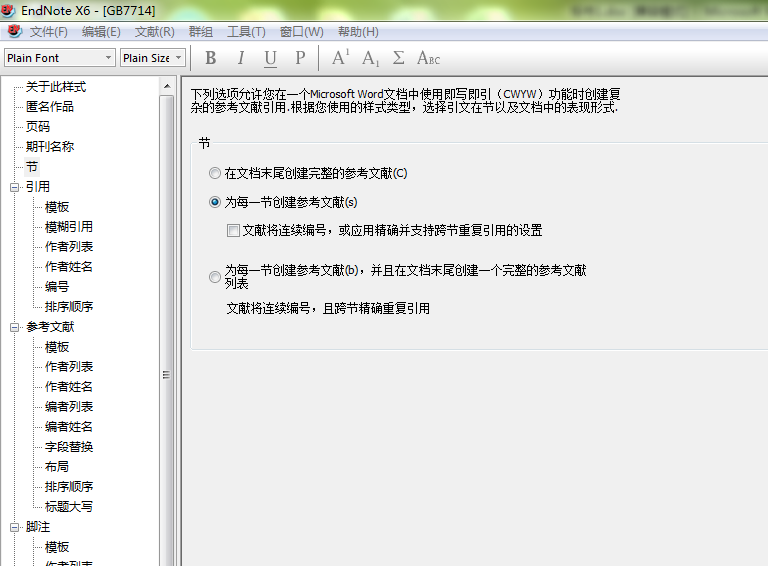The height and width of the screenshot is (566, 768).
Task: Open 编号 tree item
Action: pos(57,286)
